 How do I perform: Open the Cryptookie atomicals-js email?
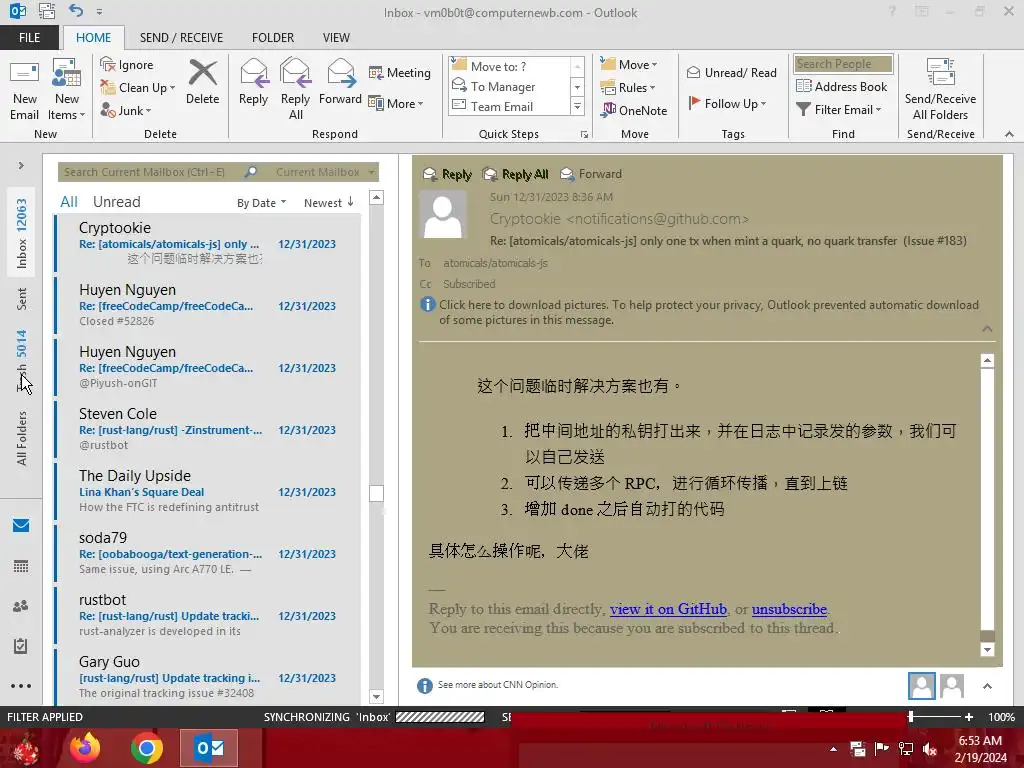tap(208, 243)
